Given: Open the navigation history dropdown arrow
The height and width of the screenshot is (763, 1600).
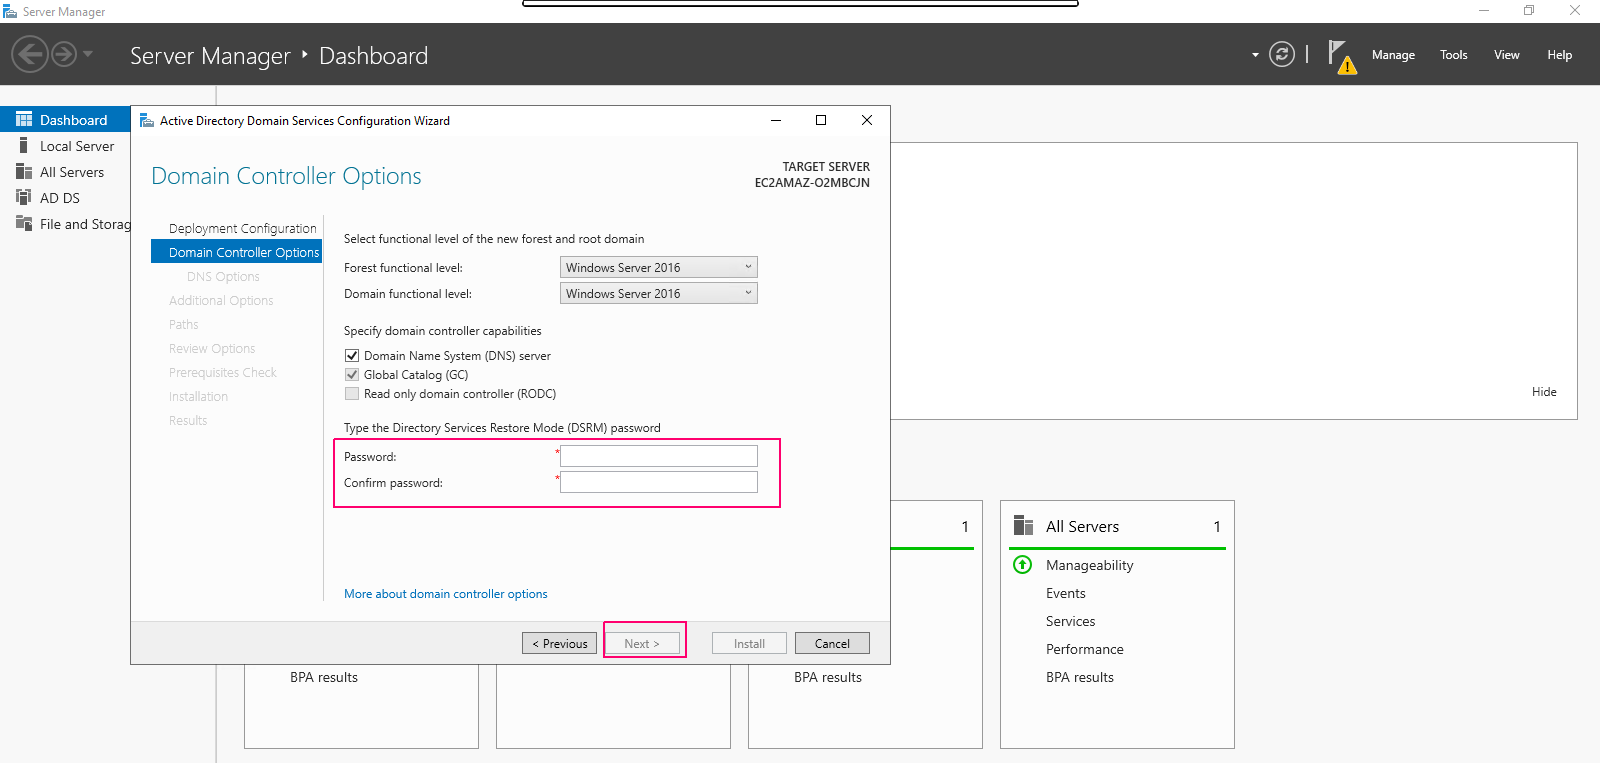Looking at the screenshot, I should point(88,54).
